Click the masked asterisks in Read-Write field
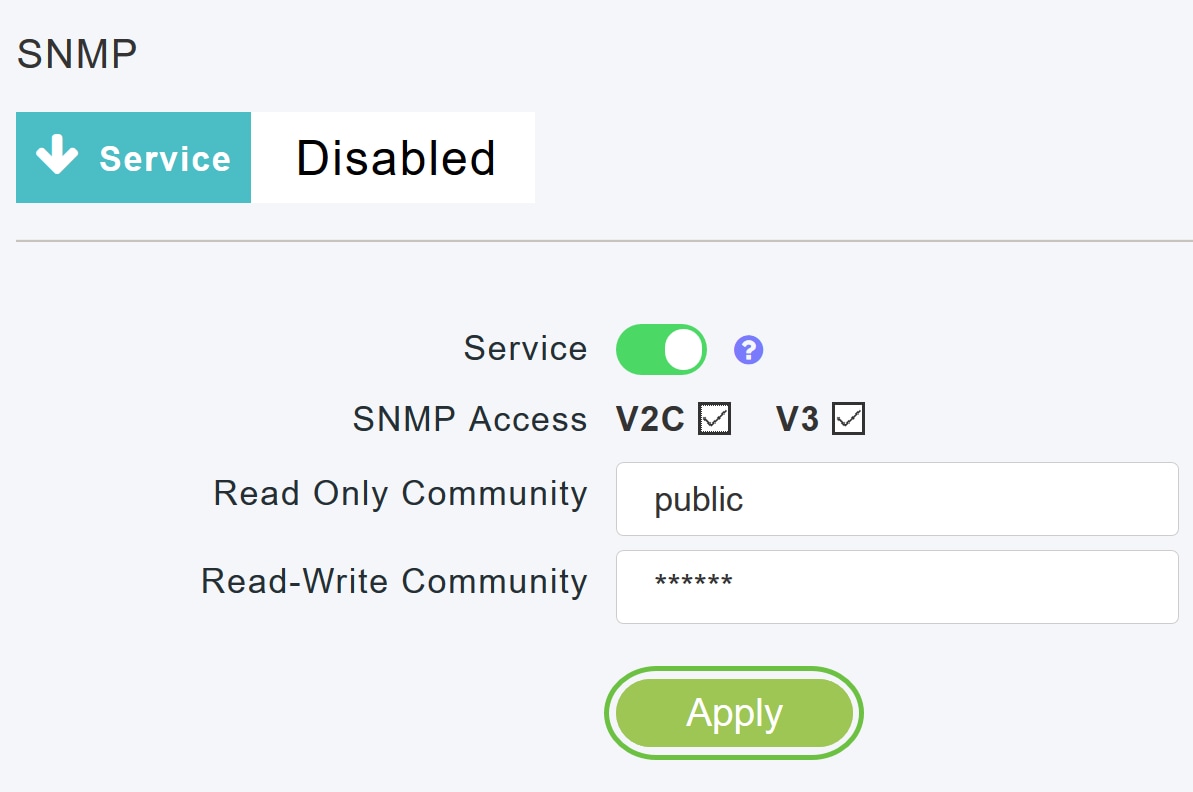The width and height of the screenshot is (1193, 792). coord(693,582)
